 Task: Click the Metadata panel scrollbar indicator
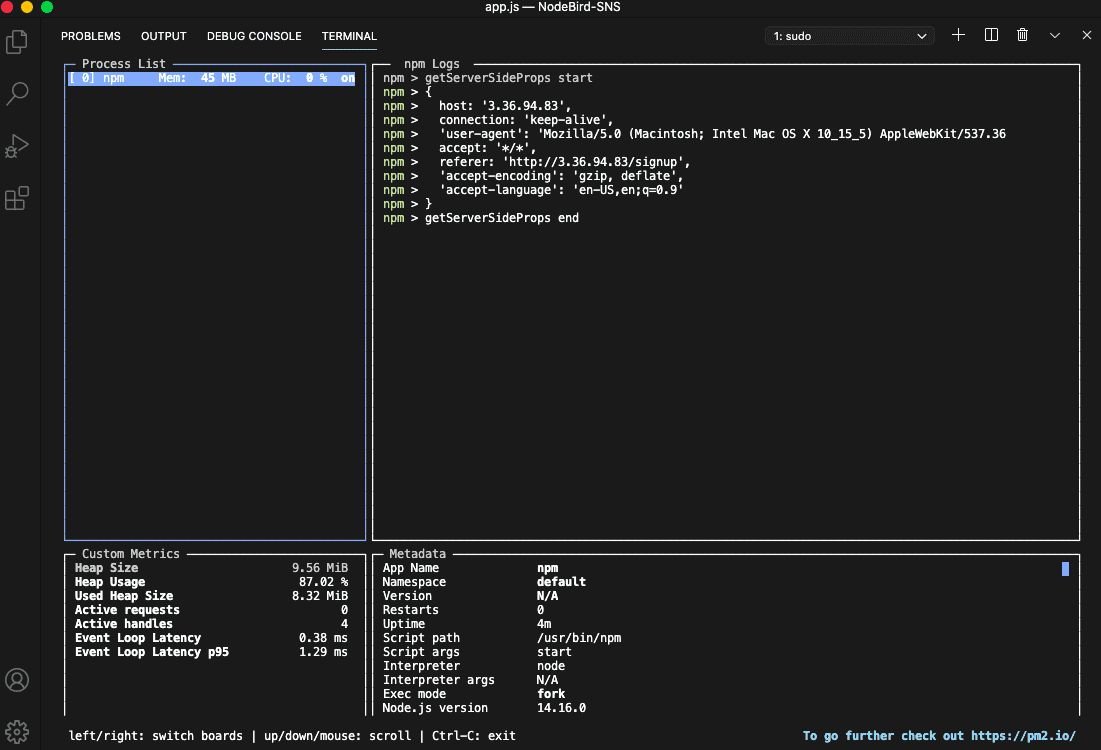[x=1065, y=569]
